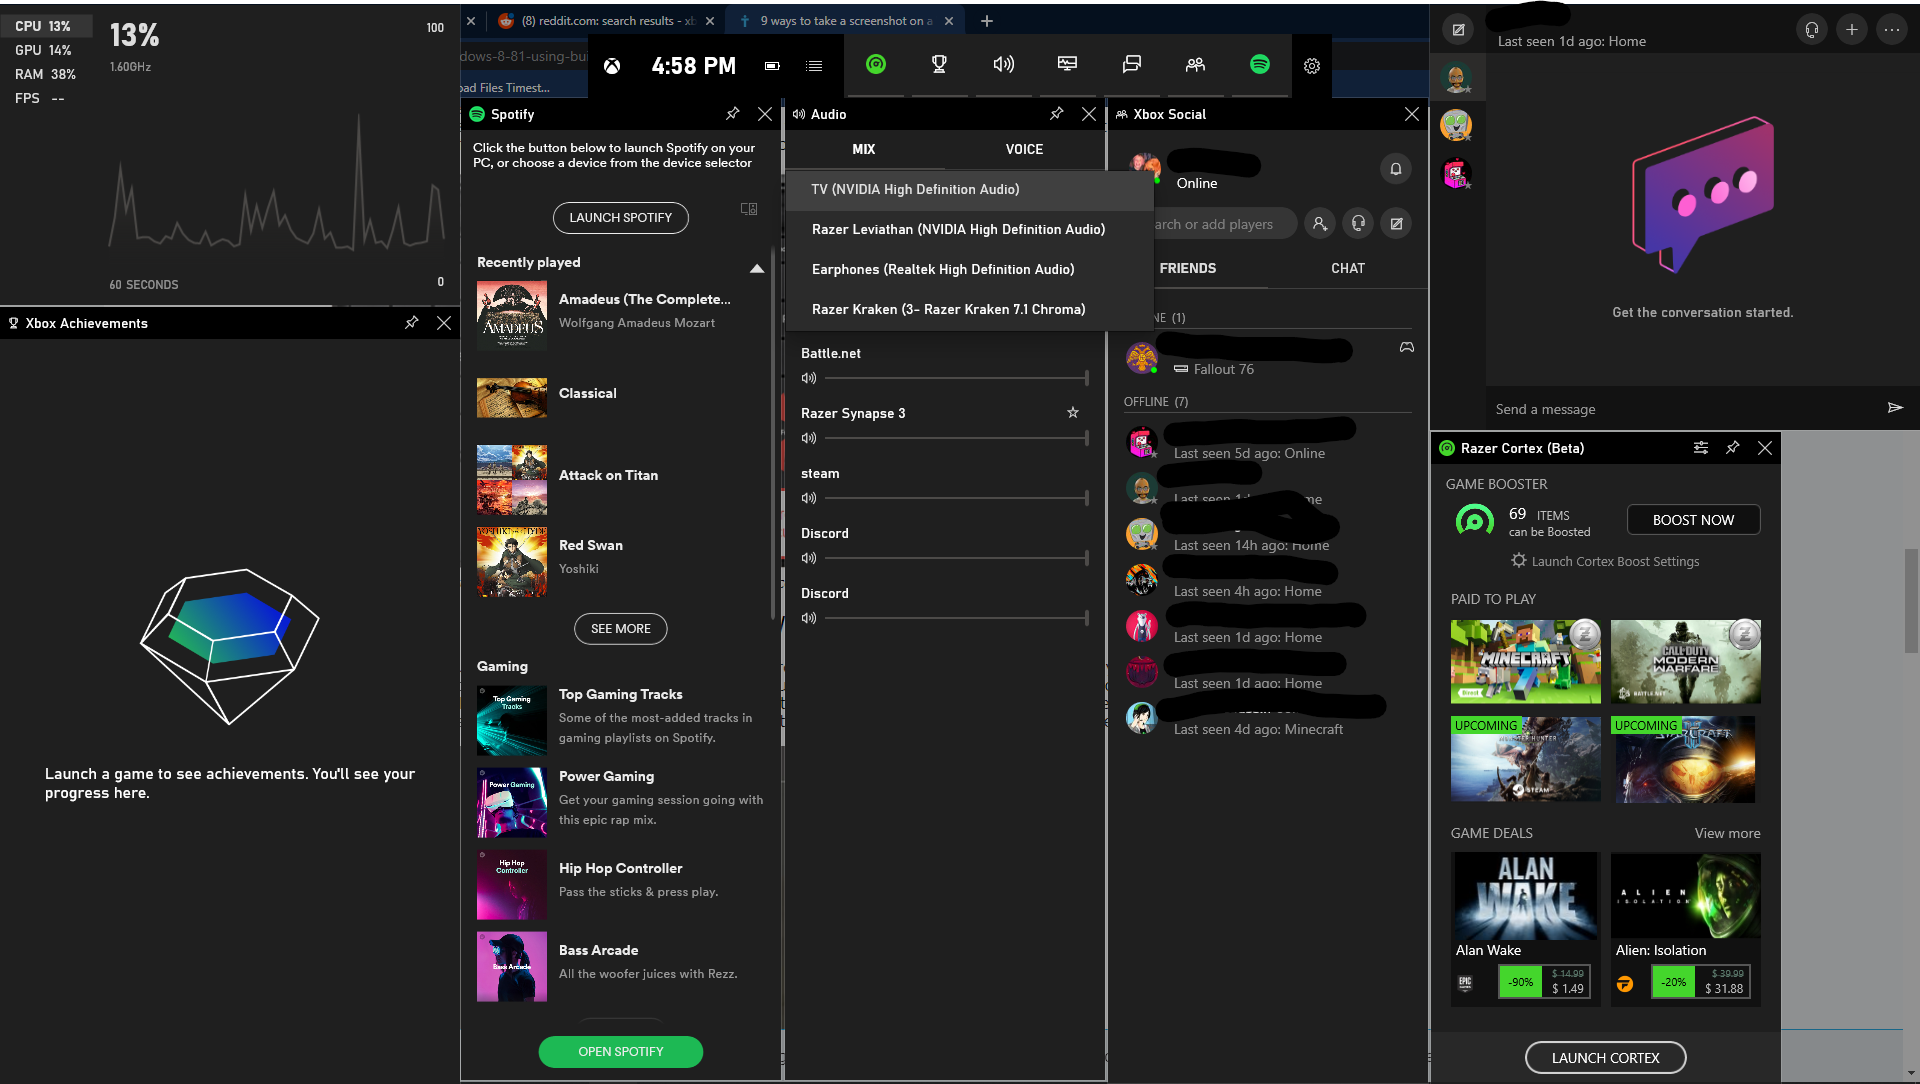1920x1084 pixels.
Task: Choose Earphones (Realtek High Definition Audio) output
Action: [x=942, y=269]
